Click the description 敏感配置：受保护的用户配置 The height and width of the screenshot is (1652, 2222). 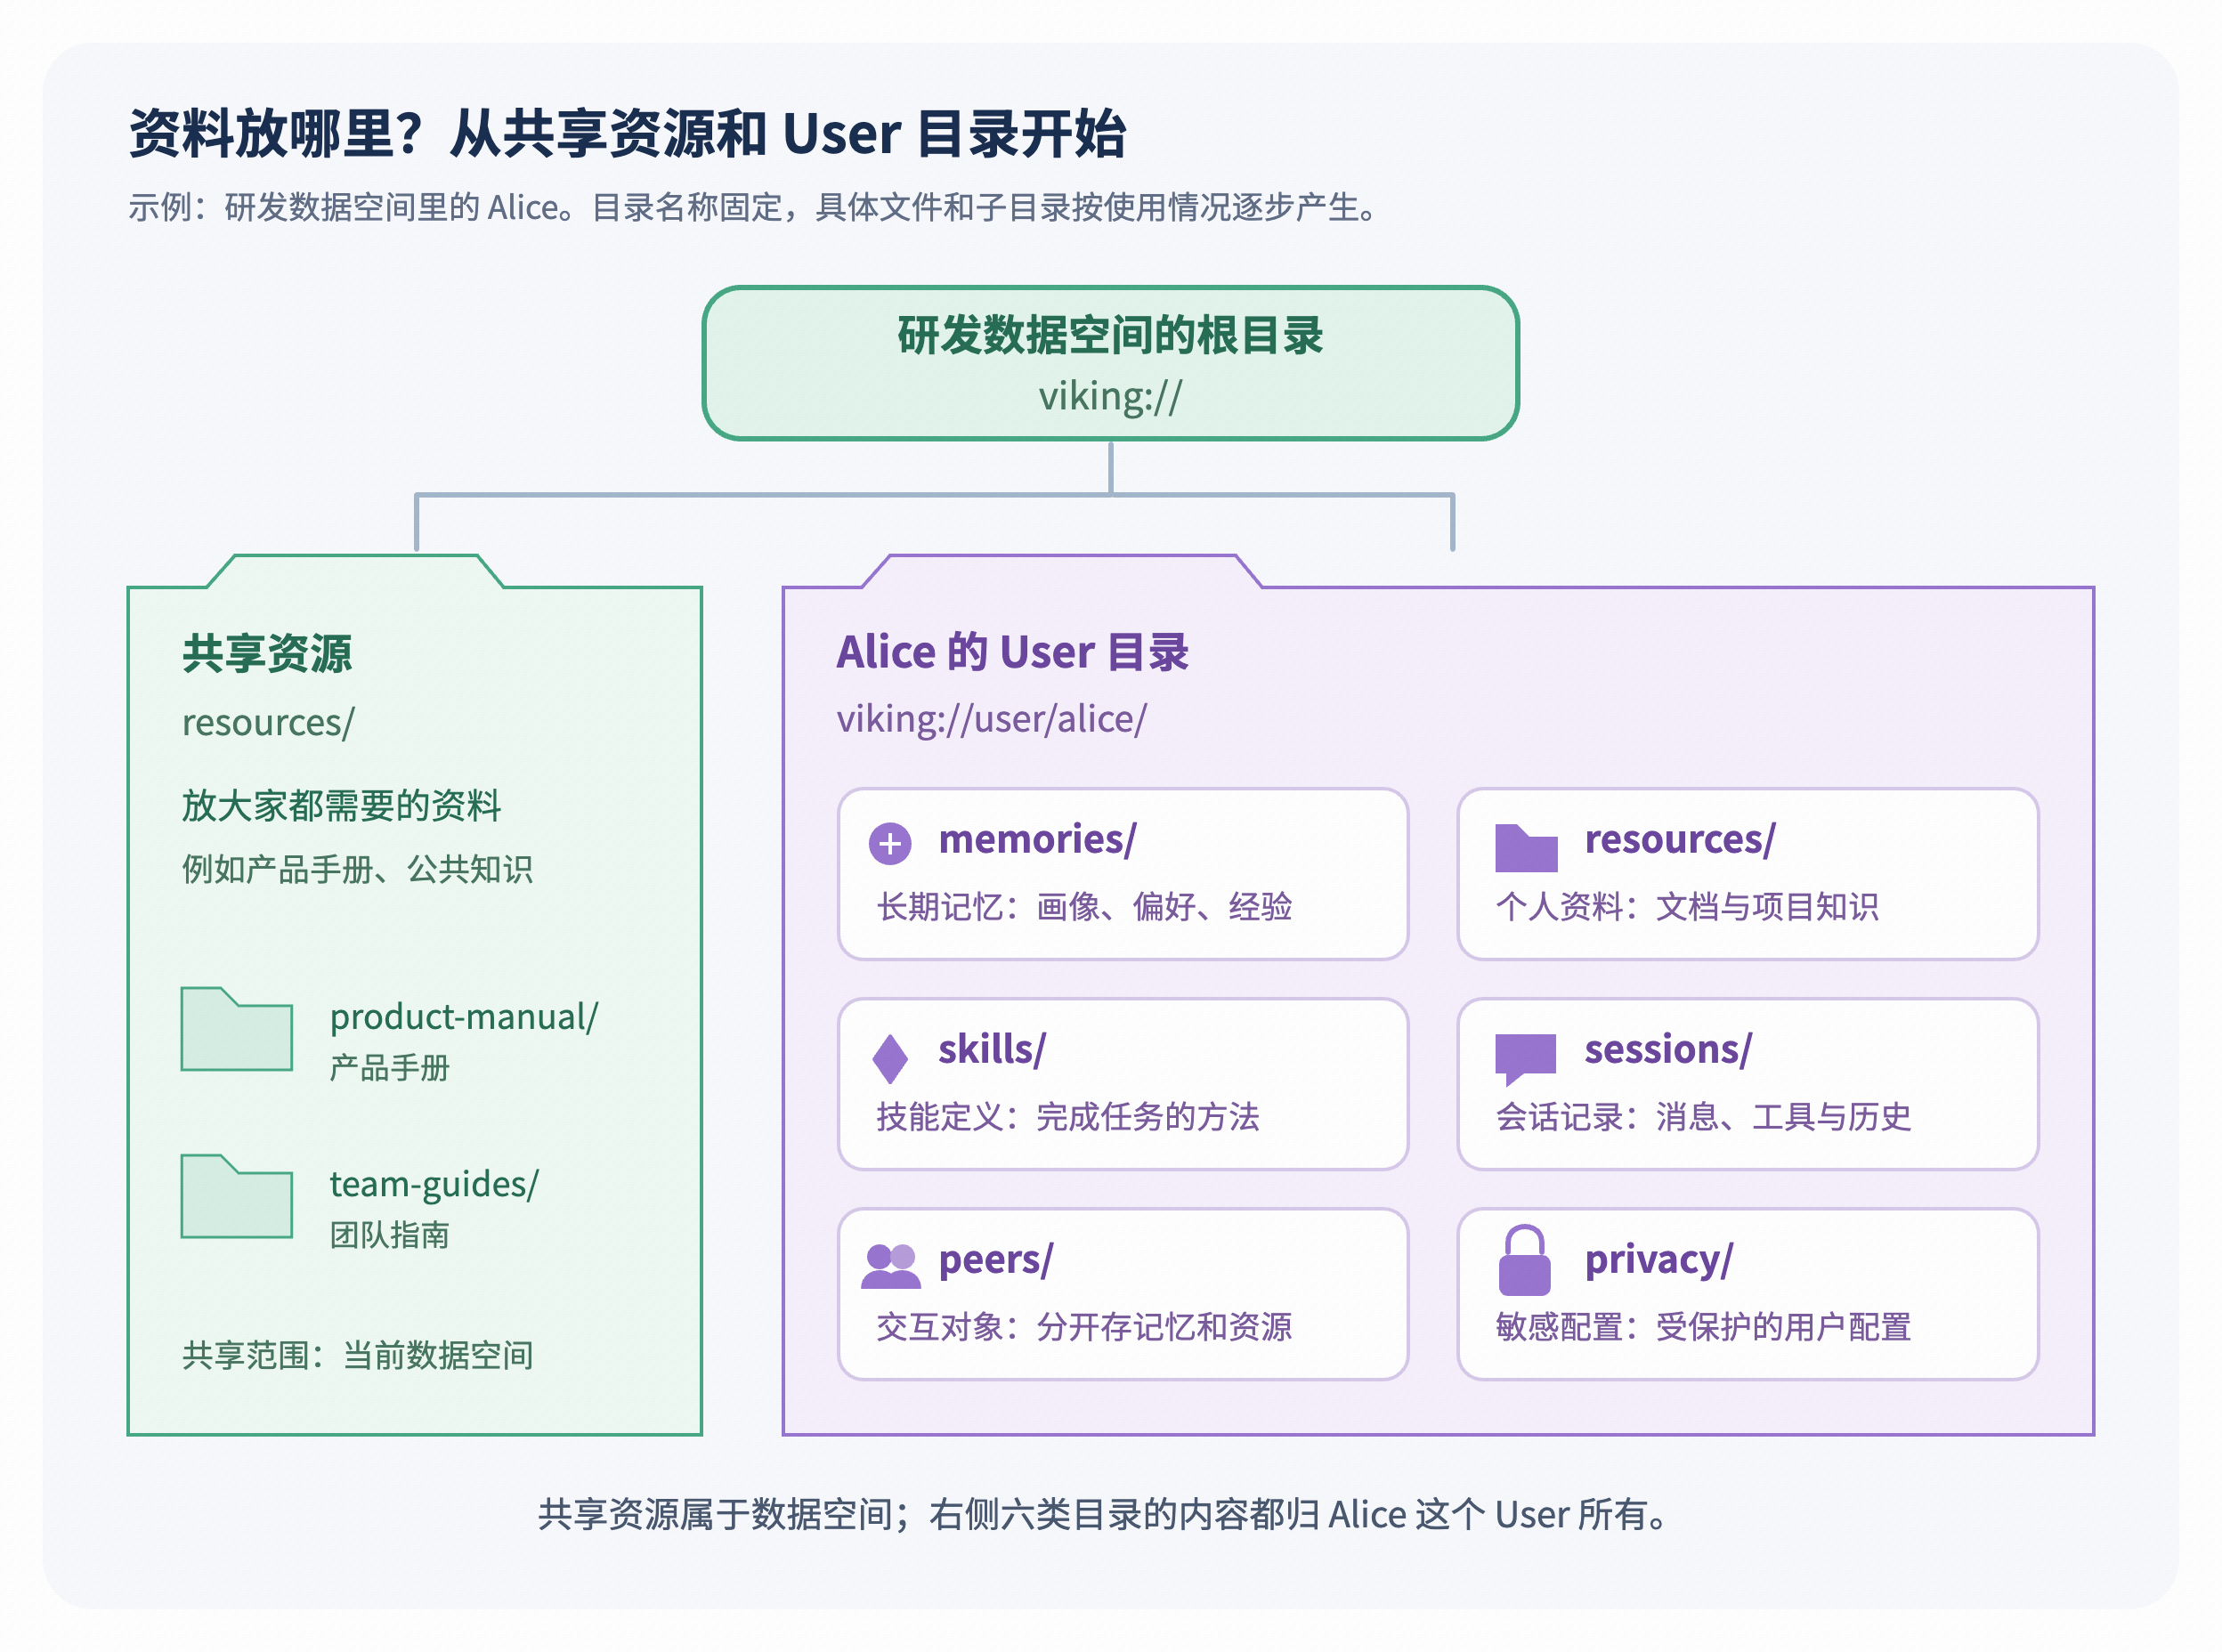pos(1703,1326)
